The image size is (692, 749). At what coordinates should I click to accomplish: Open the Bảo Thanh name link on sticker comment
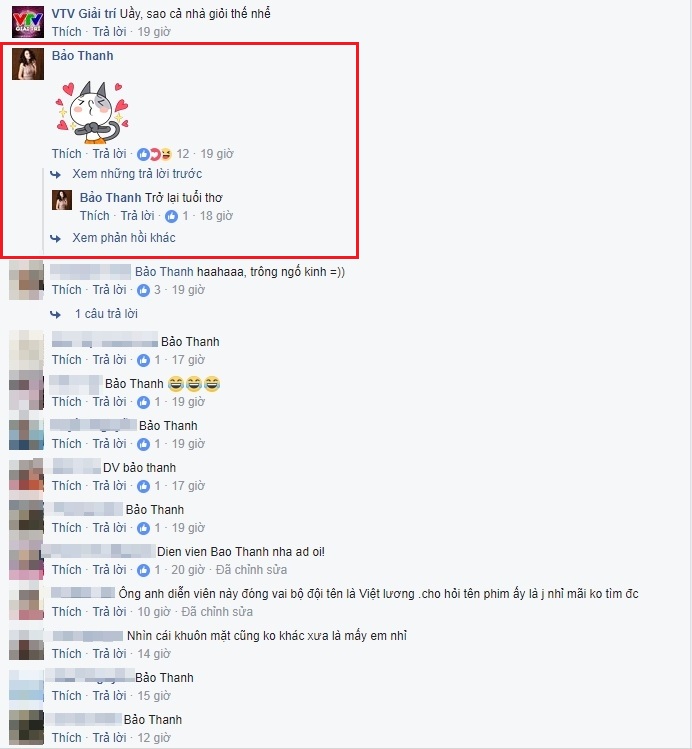click(x=83, y=55)
